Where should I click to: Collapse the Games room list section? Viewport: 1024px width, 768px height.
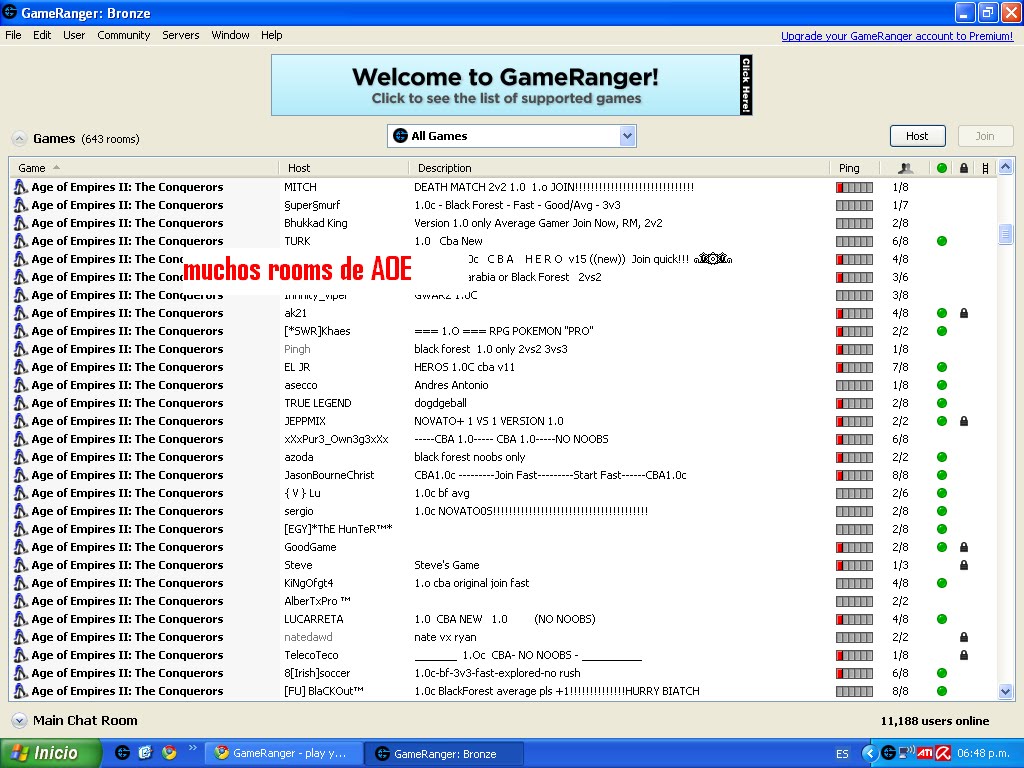pos(20,138)
